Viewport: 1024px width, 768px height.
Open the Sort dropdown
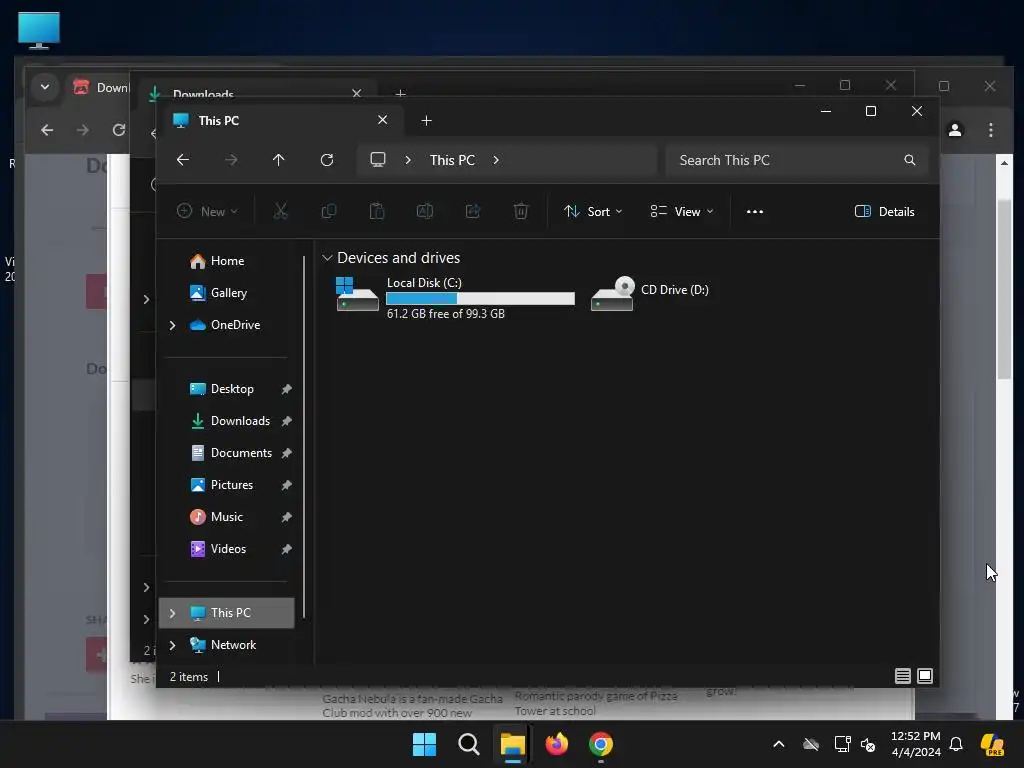coord(593,212)
